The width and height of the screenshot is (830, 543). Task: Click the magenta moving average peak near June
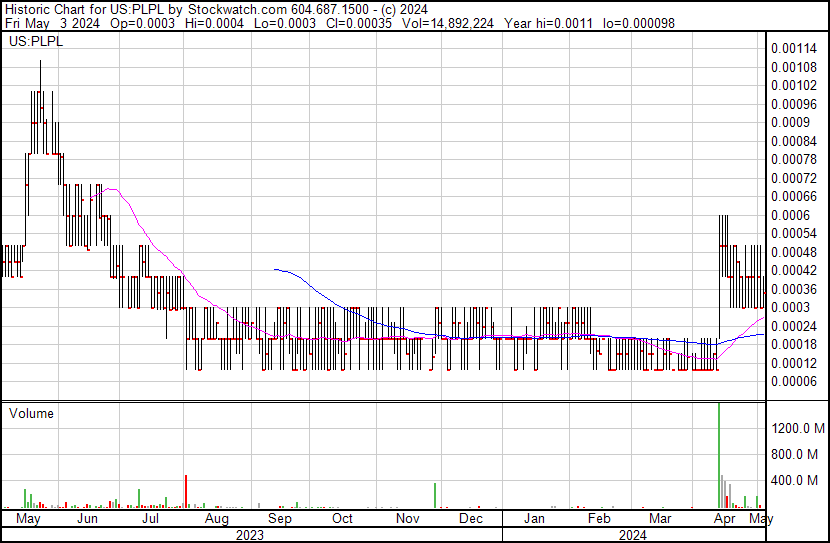[x=108, y=188]
